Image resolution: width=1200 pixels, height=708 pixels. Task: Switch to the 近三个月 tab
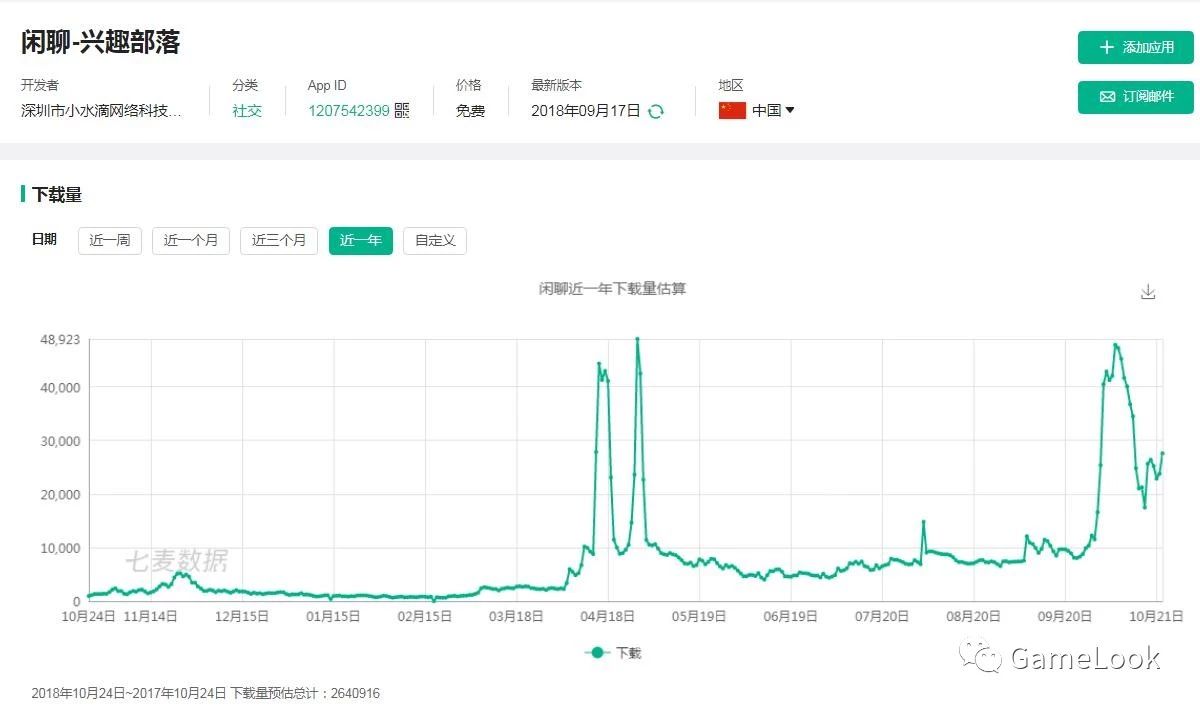[278, 240]
